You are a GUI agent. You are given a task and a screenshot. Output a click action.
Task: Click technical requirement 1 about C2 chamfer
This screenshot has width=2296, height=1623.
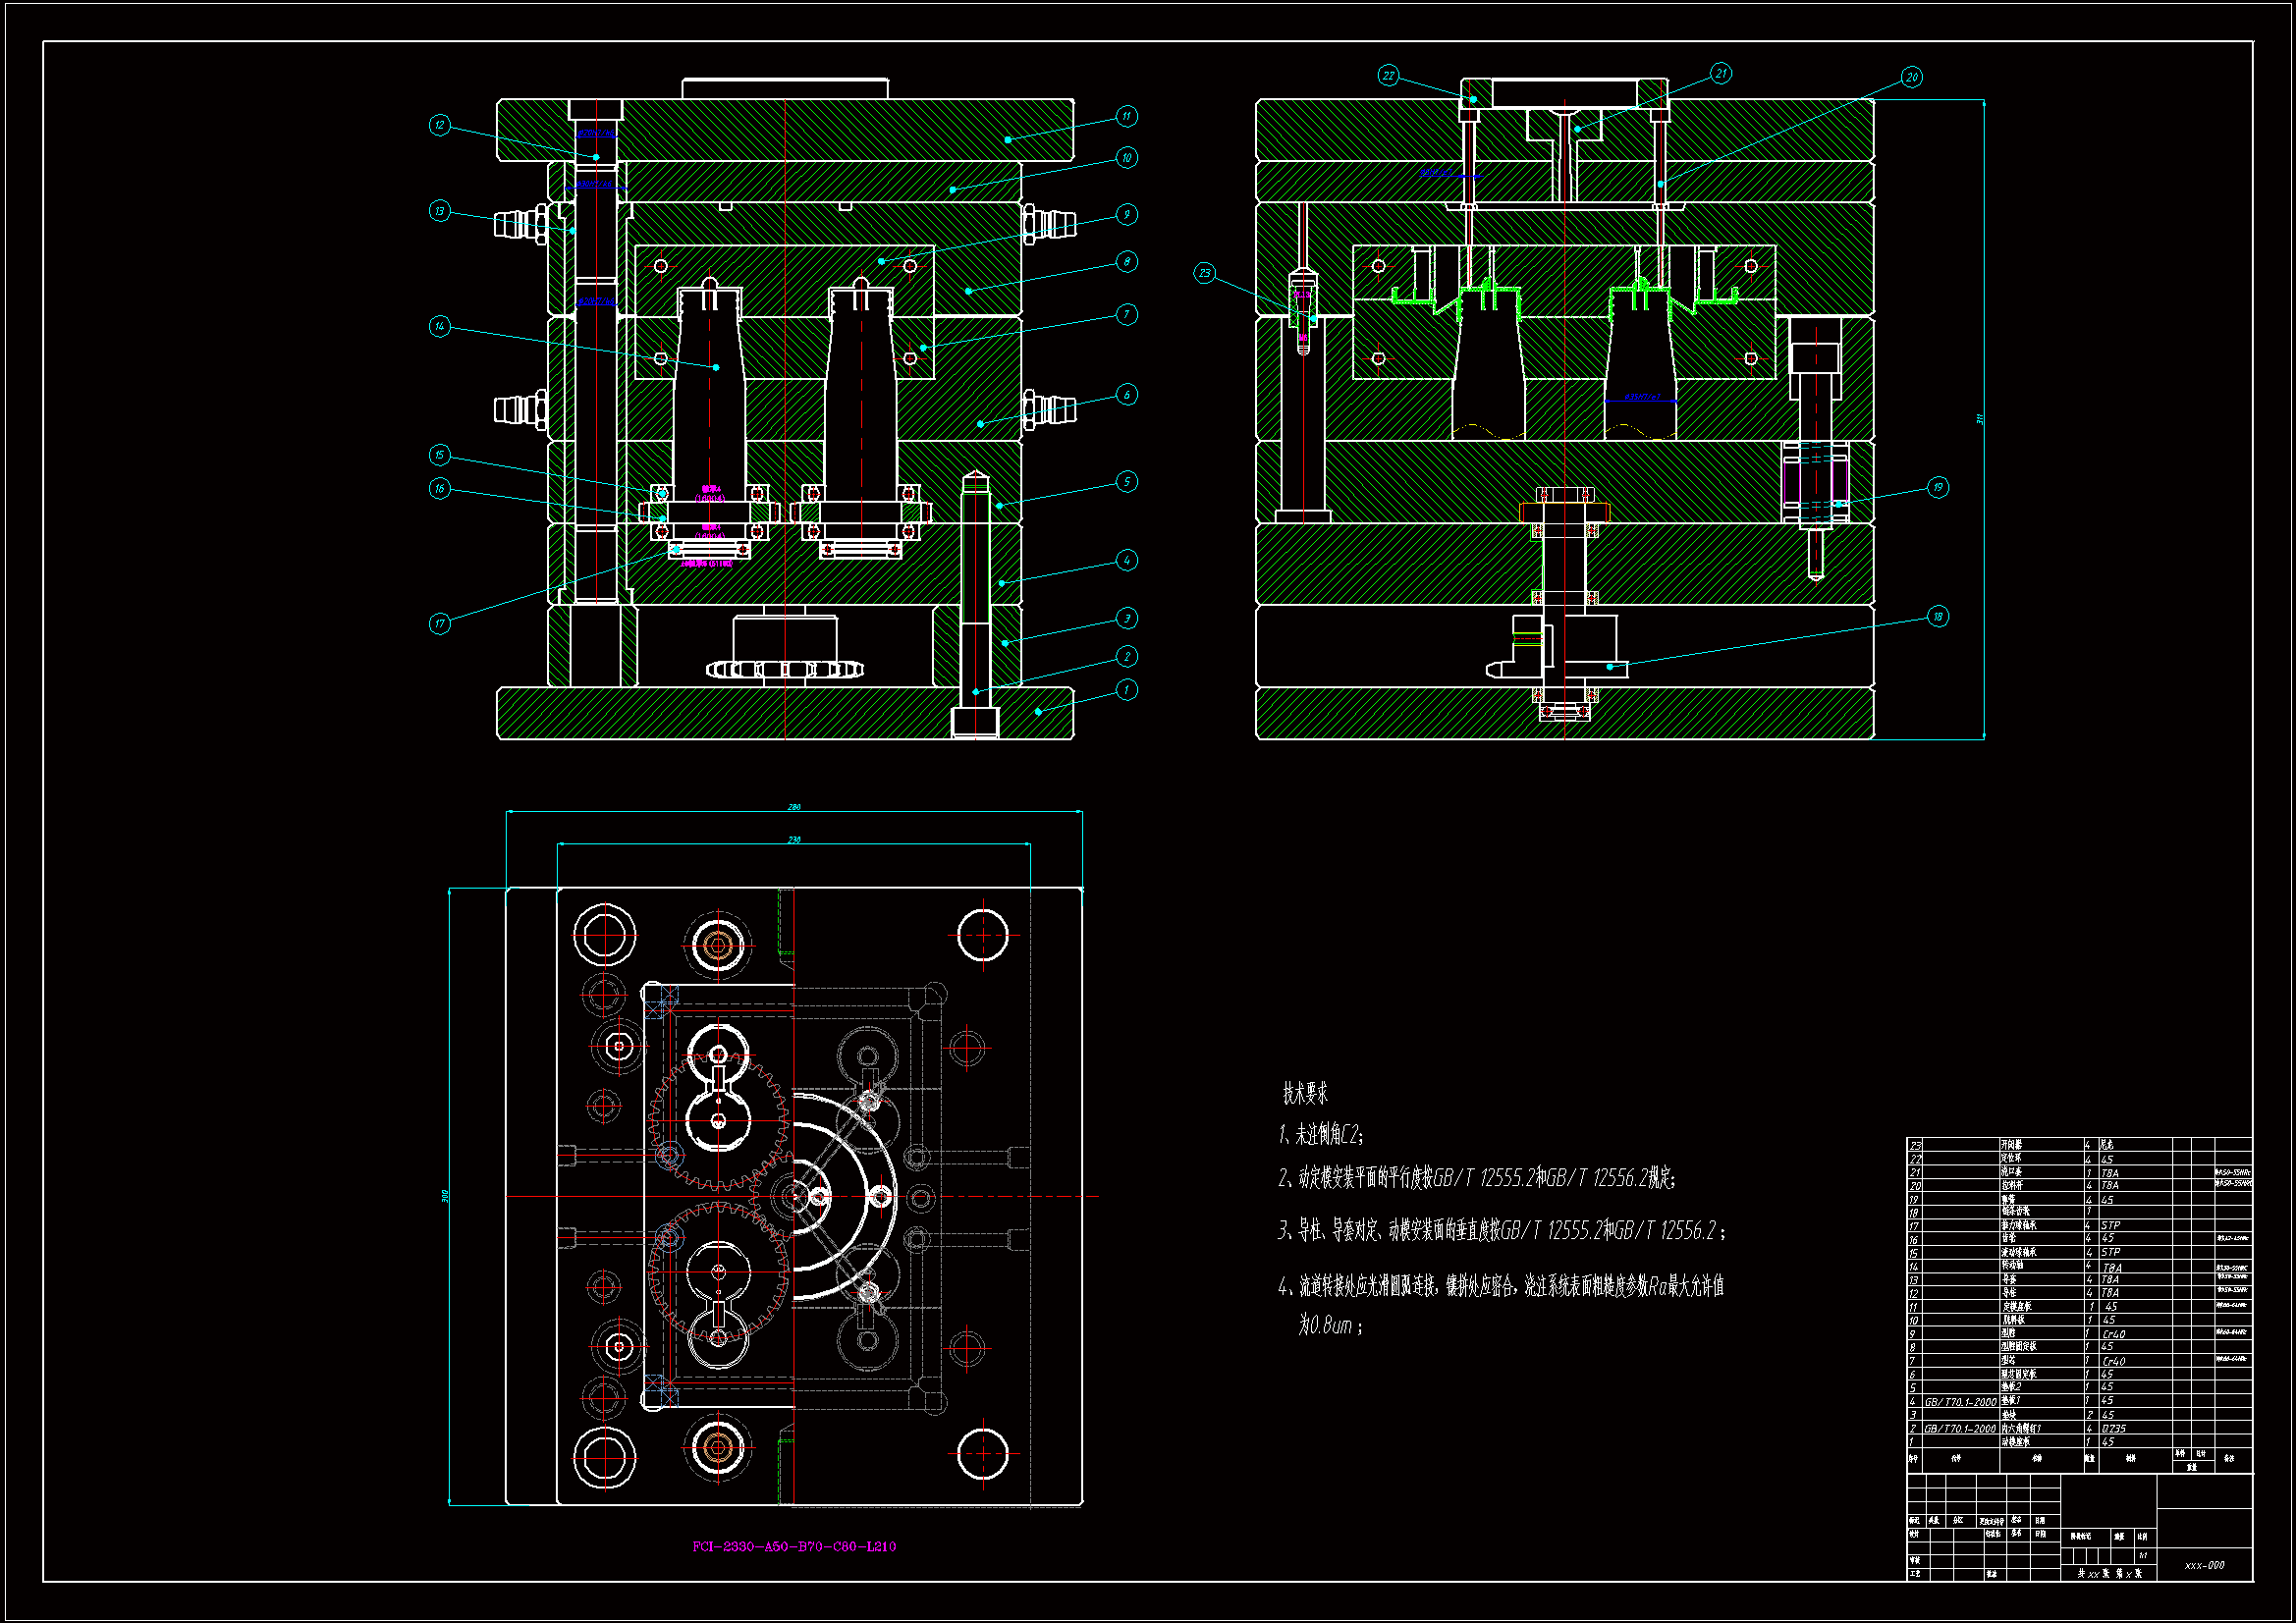[x=1320, y=1134]
